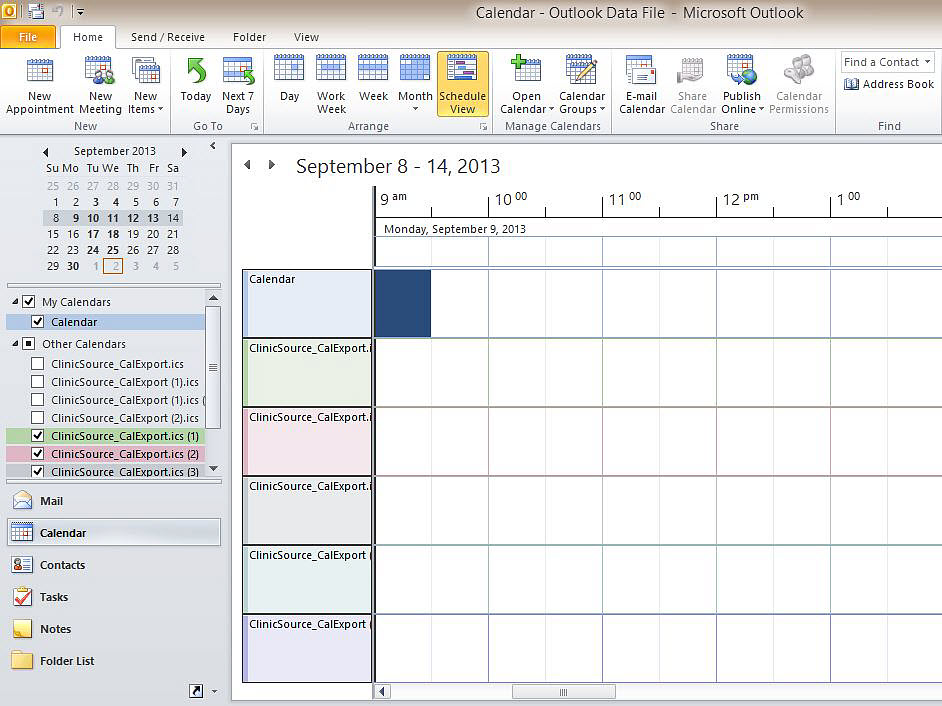Open the New Items menu
The height and width of the screenshot is (706, 942).
(145, 85)
